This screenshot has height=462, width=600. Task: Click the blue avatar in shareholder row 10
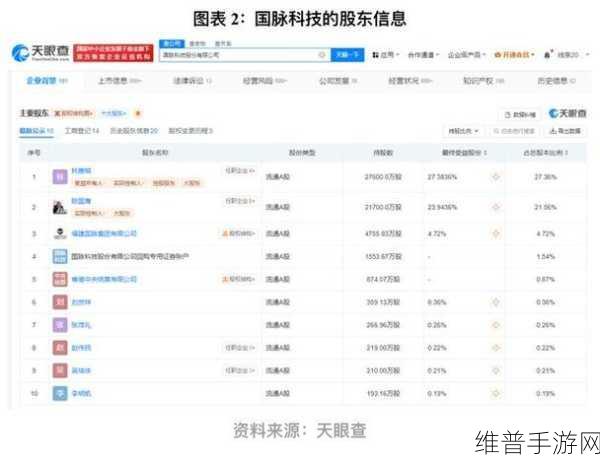(x=60, y=393)
